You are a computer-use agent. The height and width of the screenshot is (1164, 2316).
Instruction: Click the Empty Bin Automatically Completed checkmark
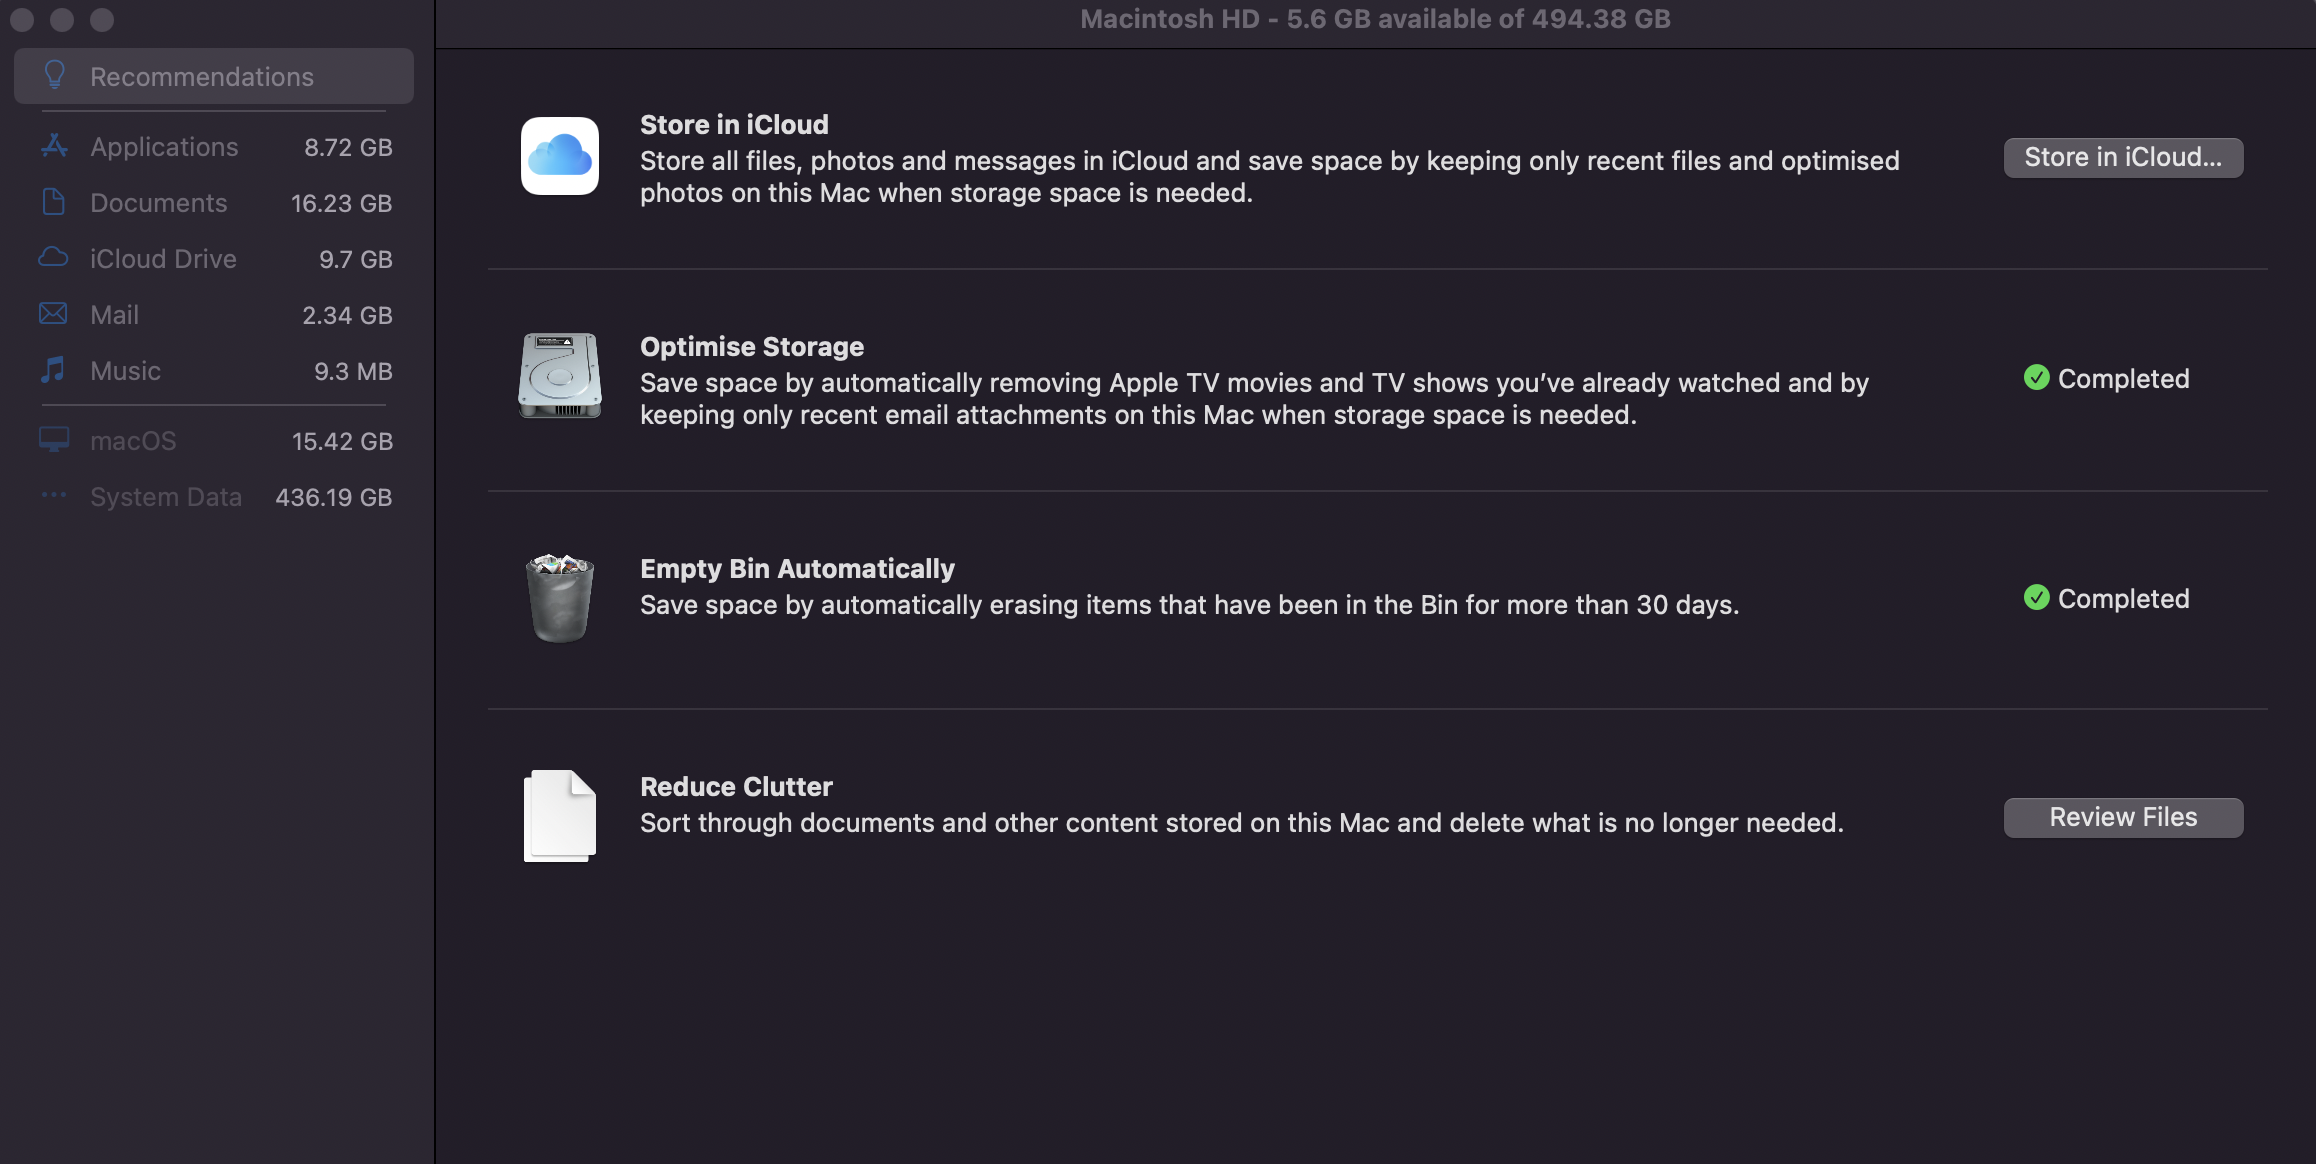2037,598
